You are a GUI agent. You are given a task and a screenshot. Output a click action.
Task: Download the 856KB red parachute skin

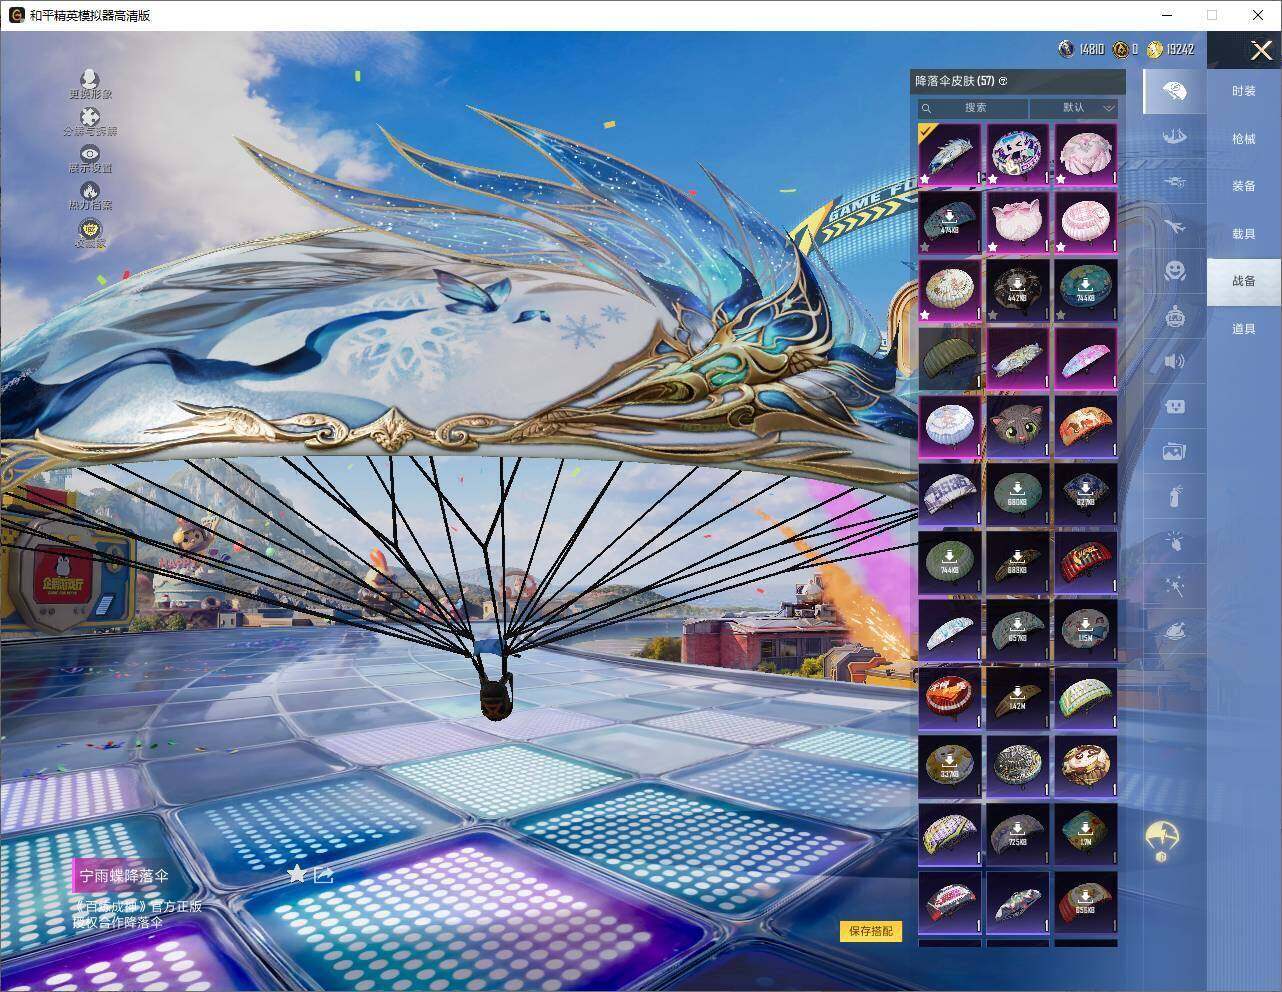(1086, 902)
